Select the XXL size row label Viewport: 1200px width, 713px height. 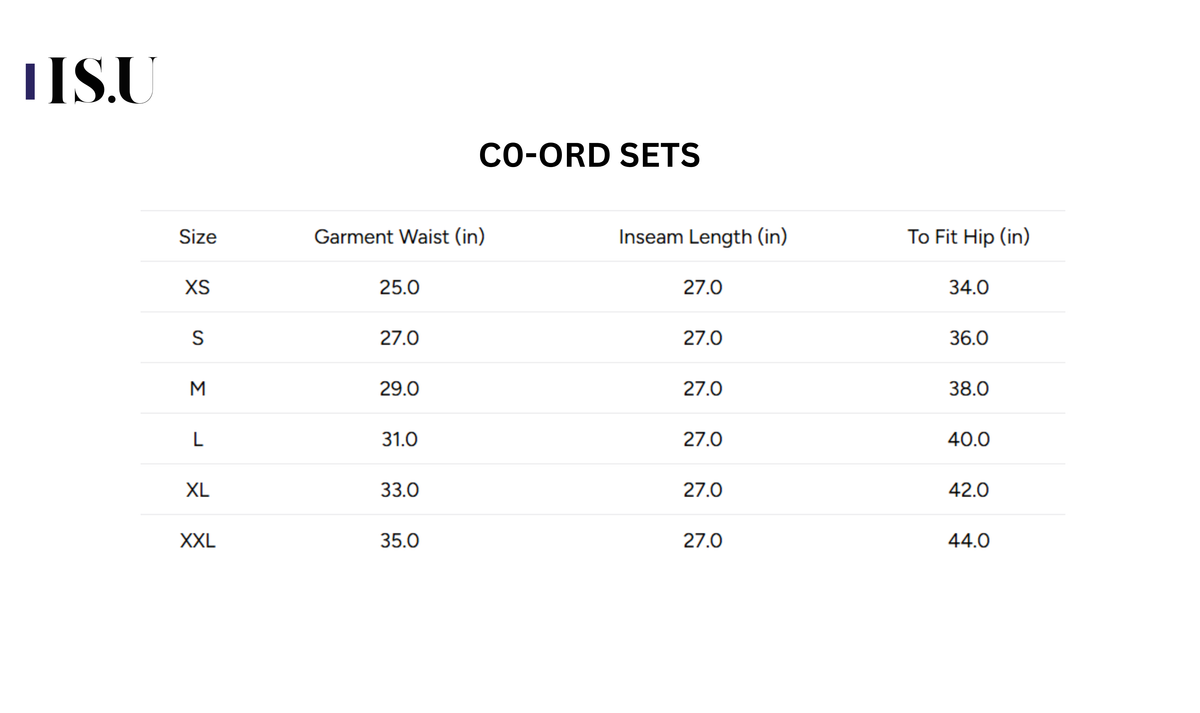click(x=198, y=541)
